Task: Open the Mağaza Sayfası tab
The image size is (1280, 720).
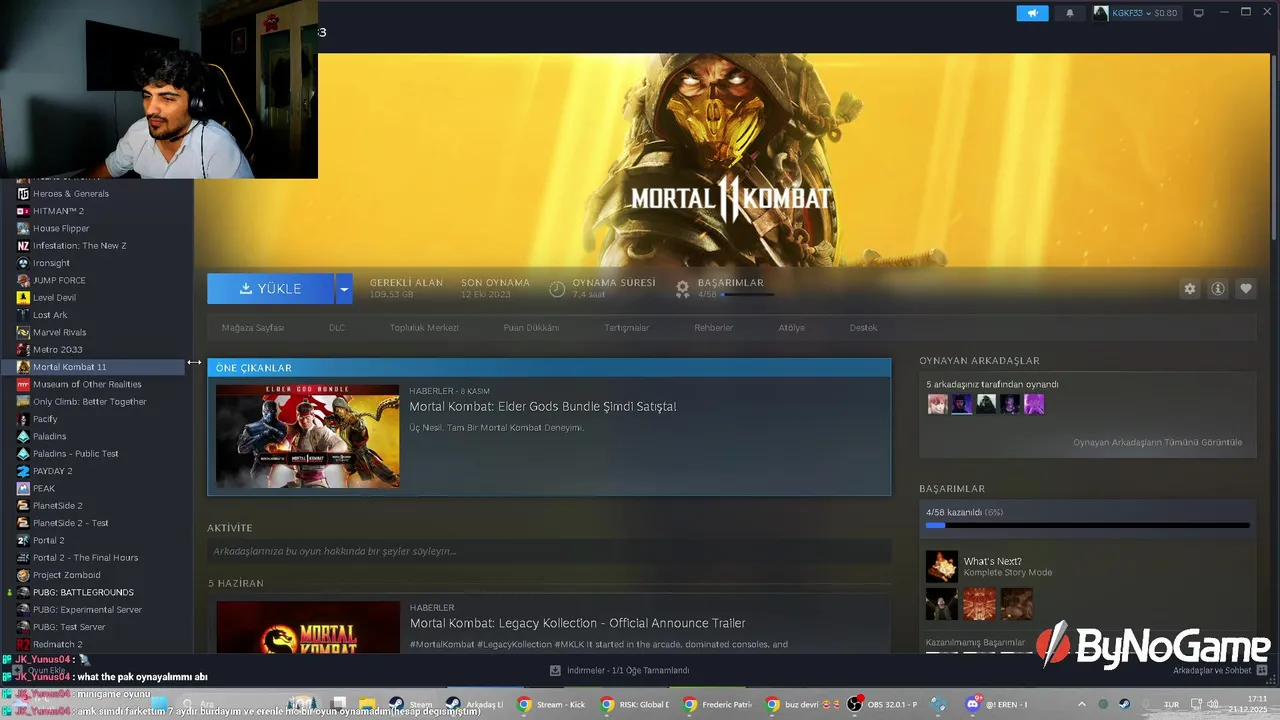Action: 253,328
